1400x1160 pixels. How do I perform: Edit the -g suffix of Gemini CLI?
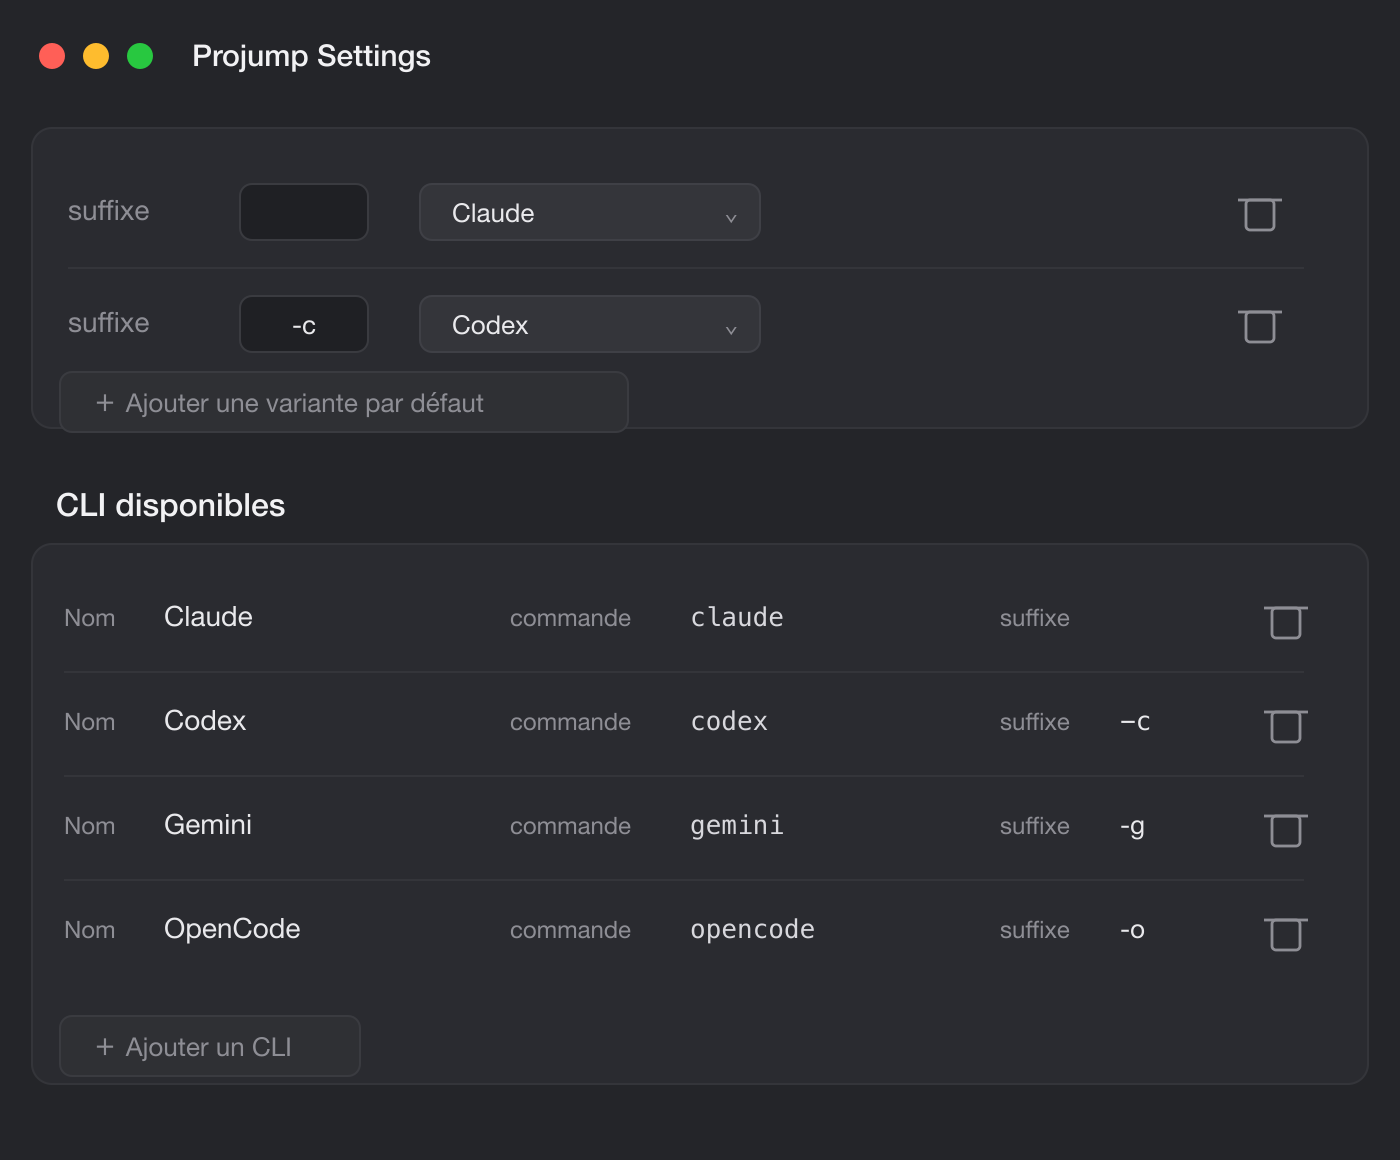(x=1132, y=828)
